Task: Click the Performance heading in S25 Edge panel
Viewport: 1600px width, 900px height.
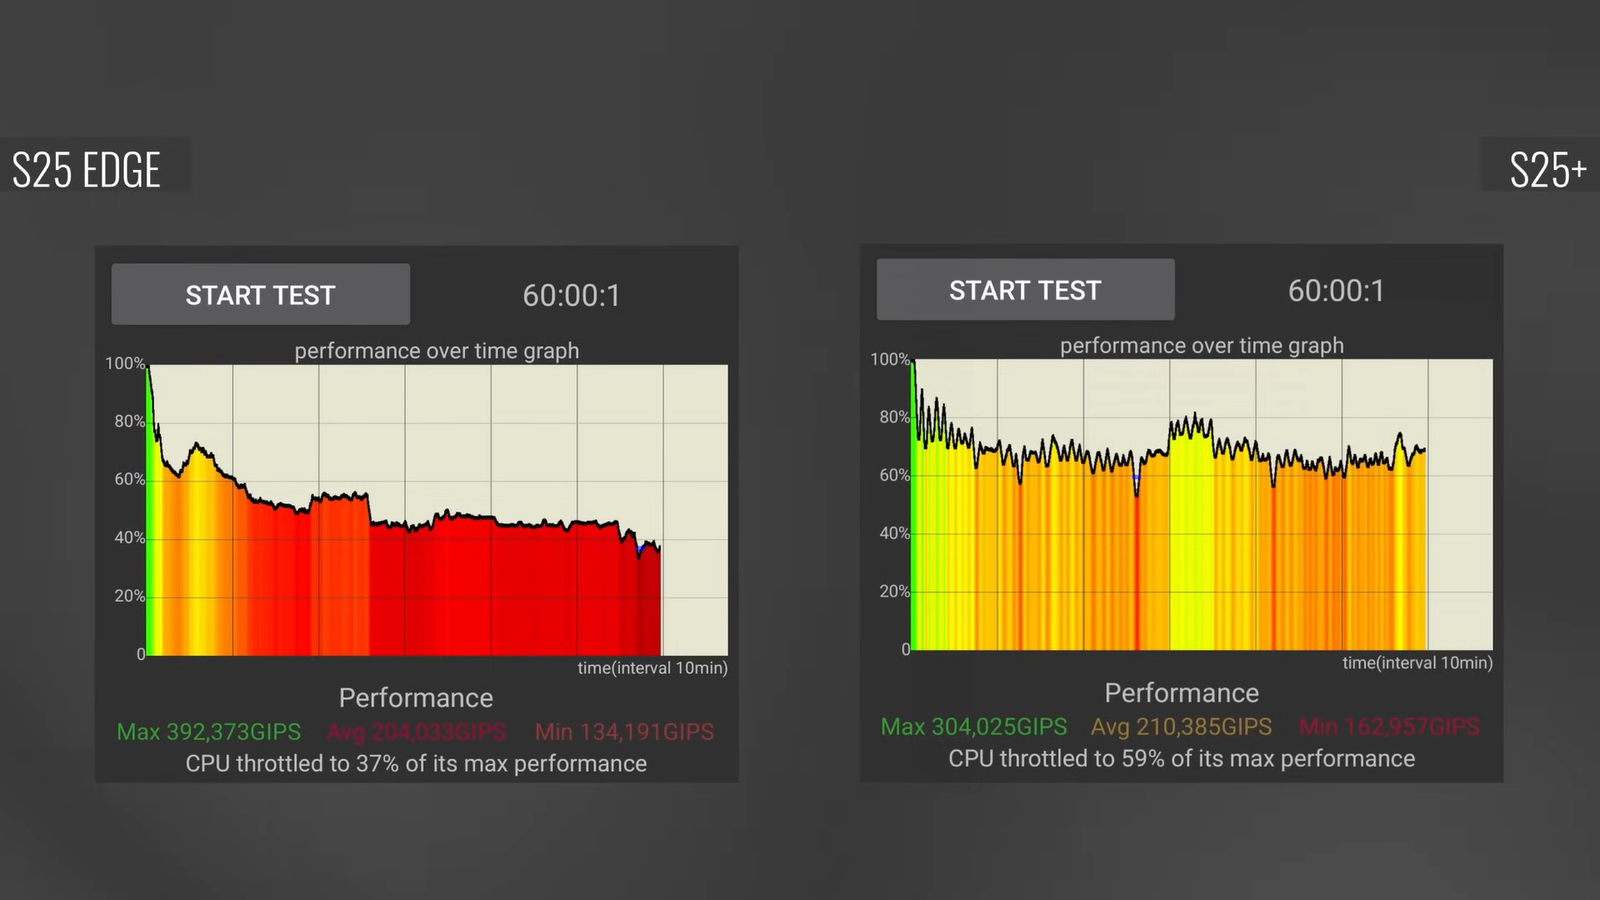Action: click(416, 698)
